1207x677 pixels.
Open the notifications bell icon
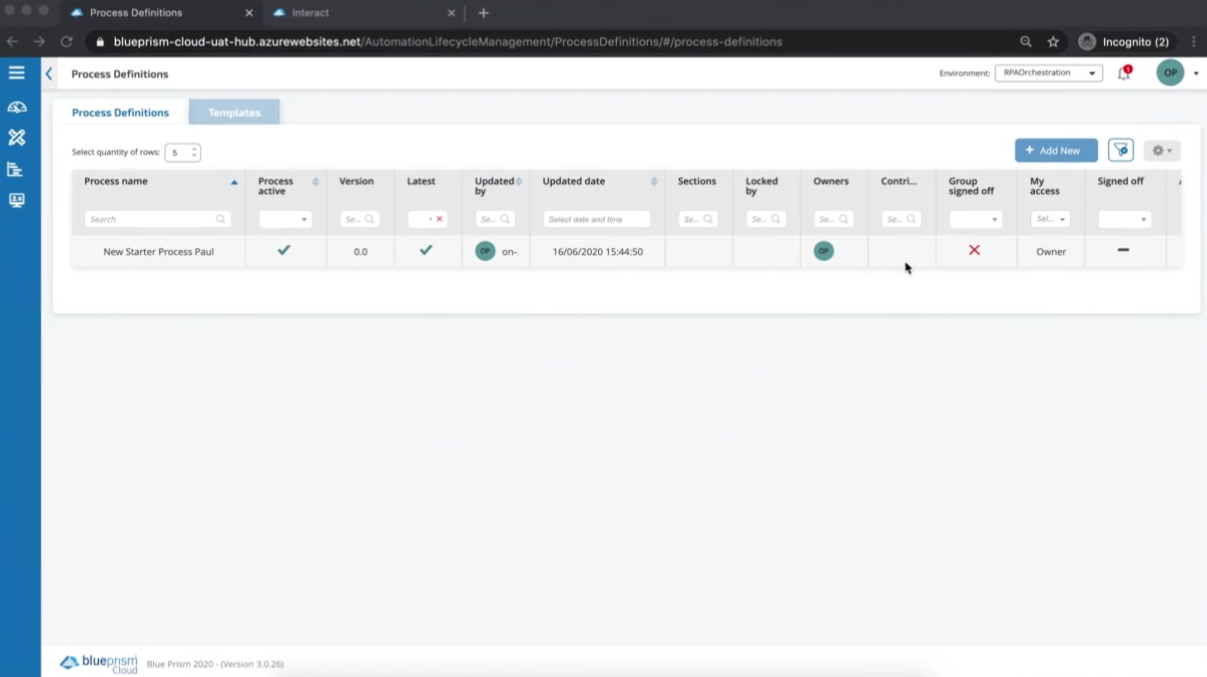point(1122,73)
